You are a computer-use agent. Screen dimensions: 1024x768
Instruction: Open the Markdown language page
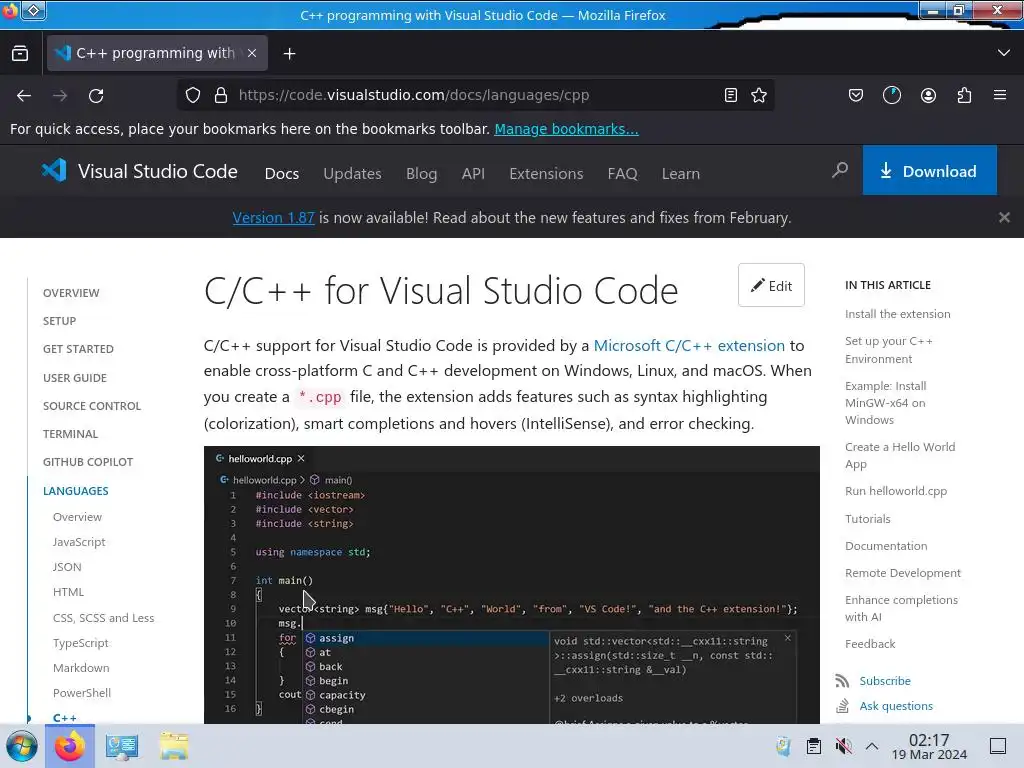click(x=81, y=668)
